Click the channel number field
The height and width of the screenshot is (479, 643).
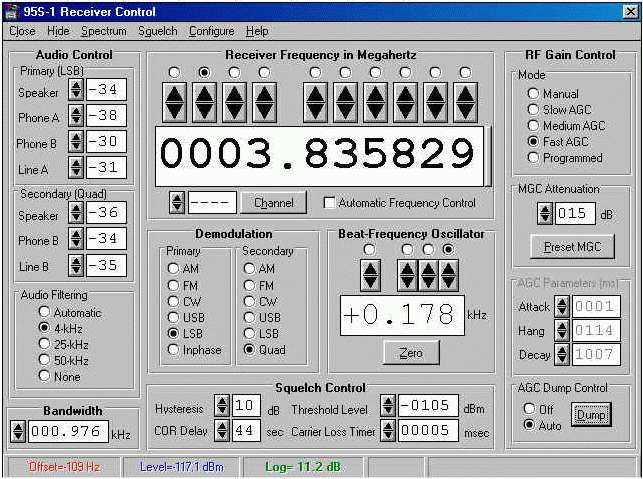[212, 203]
